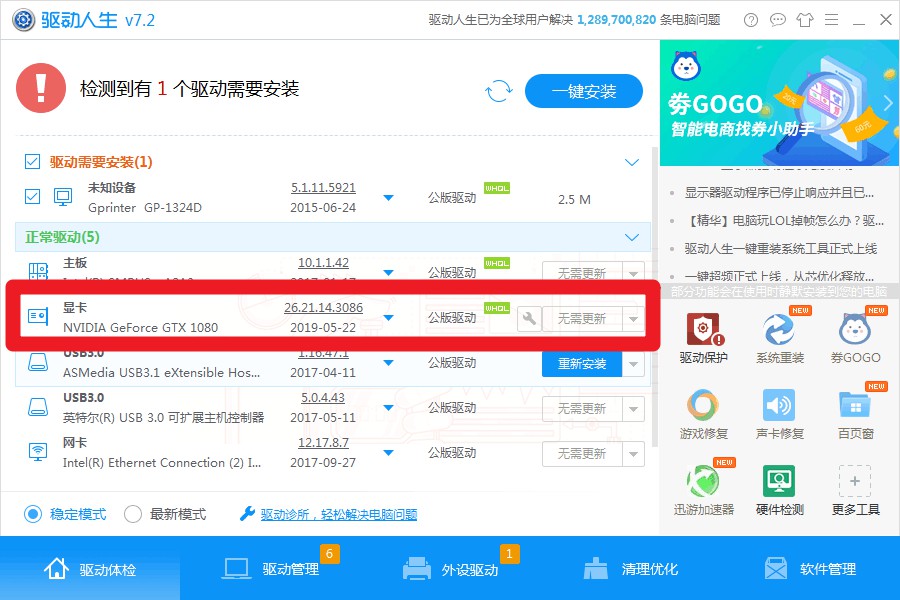Click the 2.5 M driver size text
The image size is (900, 600).
(574, 199)
